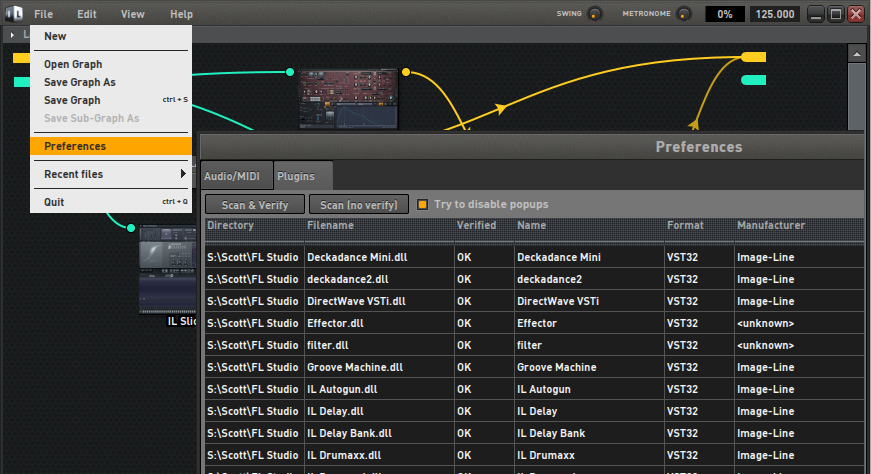Click the 125.000 tempo field
The height and width of the screenshot is (474, 871).
(x=775, y=14)
